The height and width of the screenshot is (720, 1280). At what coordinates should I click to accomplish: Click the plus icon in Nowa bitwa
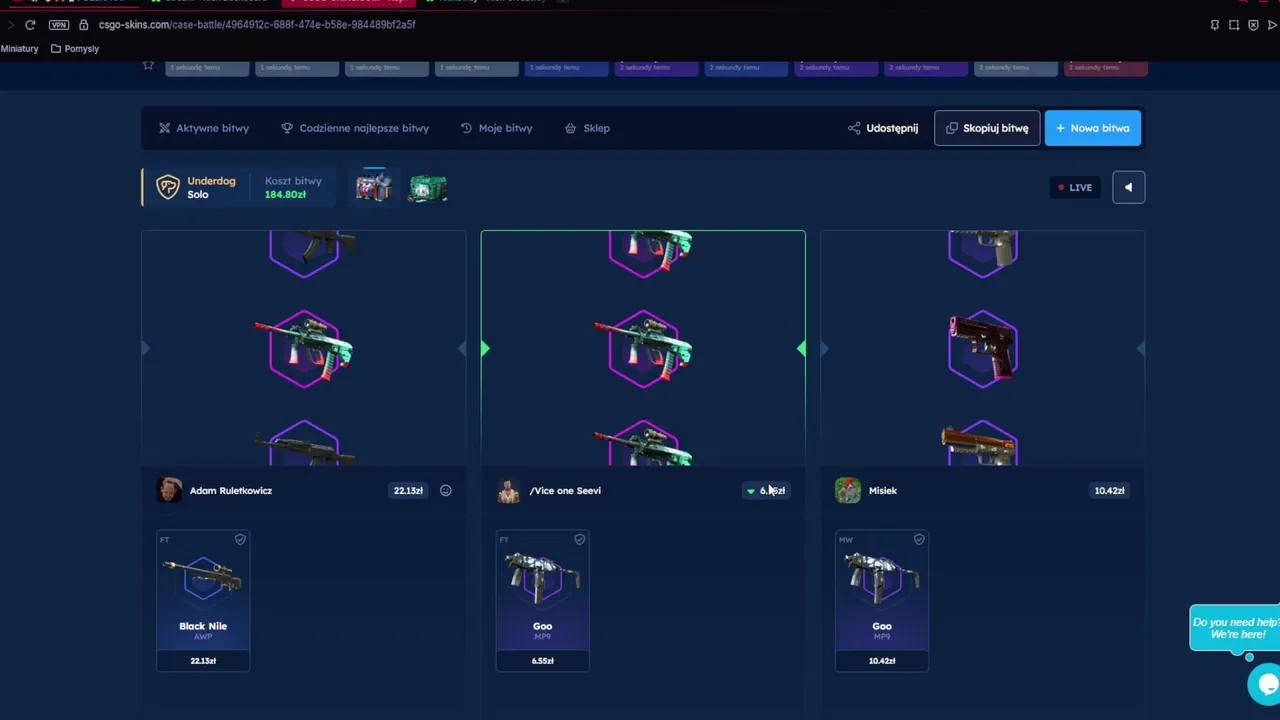tap(1060, 128)
